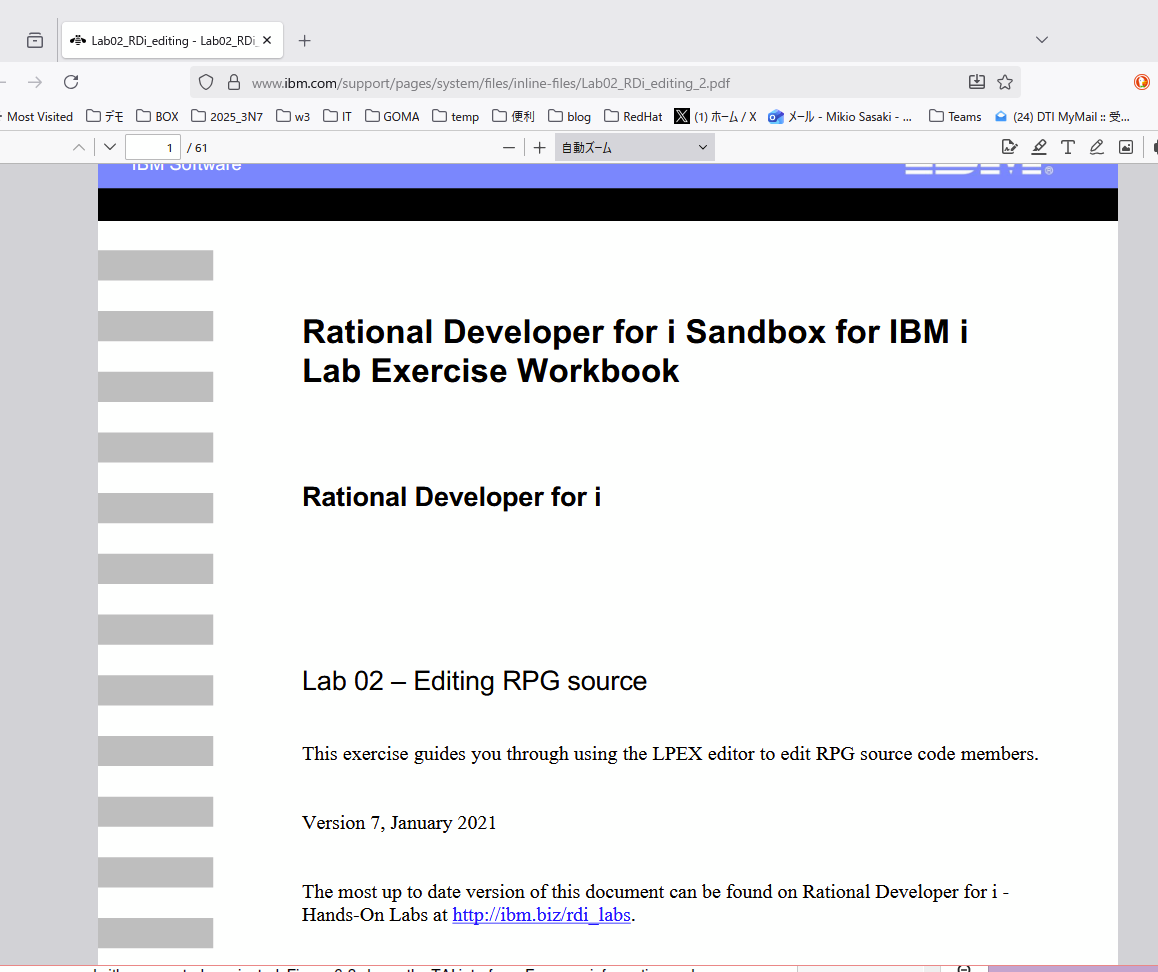Open the 2025_3N7 bookmark folder
The height and width of the screenshot is (972, 1158).
pyautogui.click(x=227, y=117)
